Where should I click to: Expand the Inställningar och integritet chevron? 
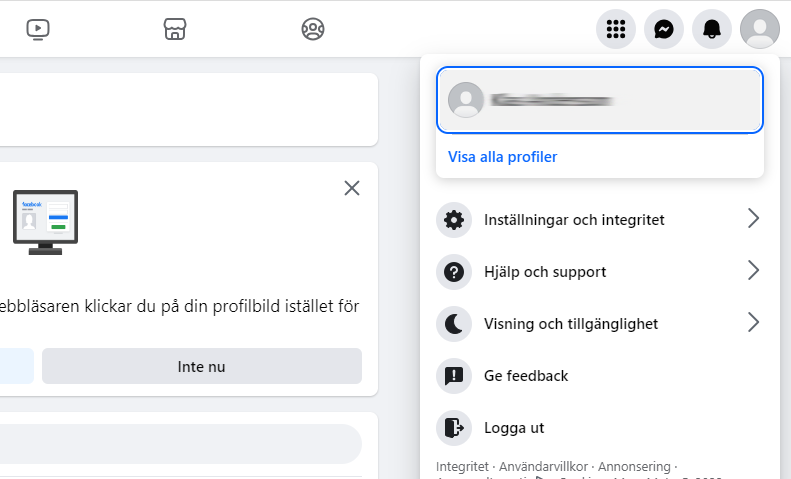(x=753, y=219)
